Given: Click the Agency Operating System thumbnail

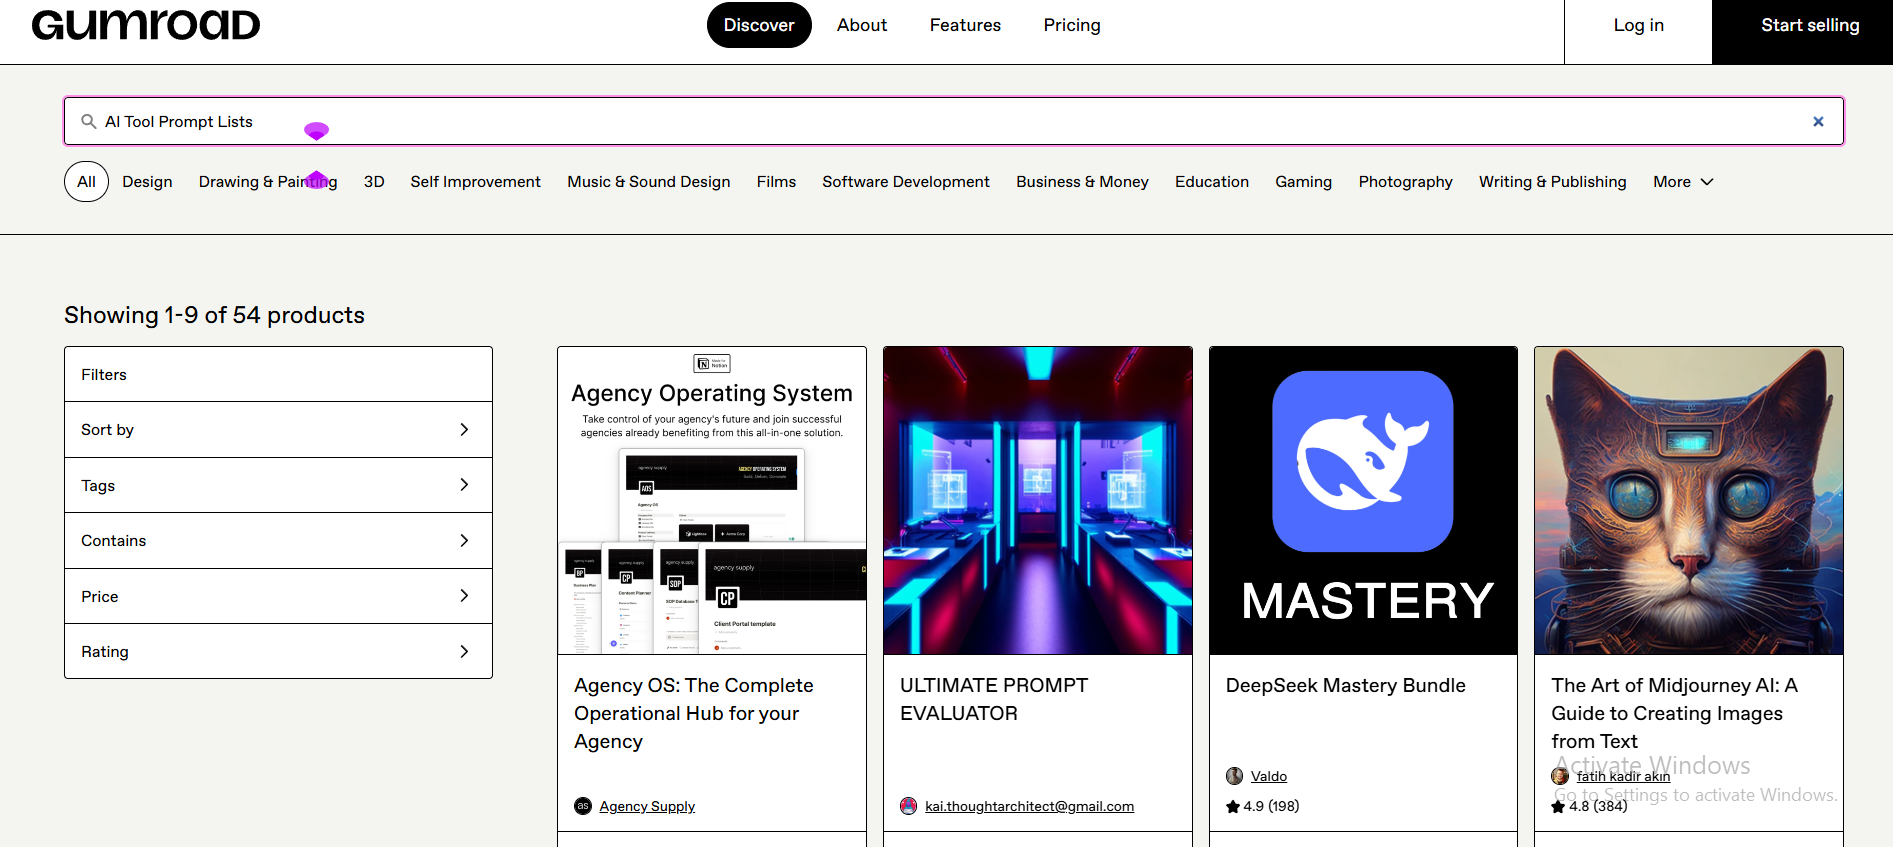Looking at the screenshot, I should coord(712,501).
